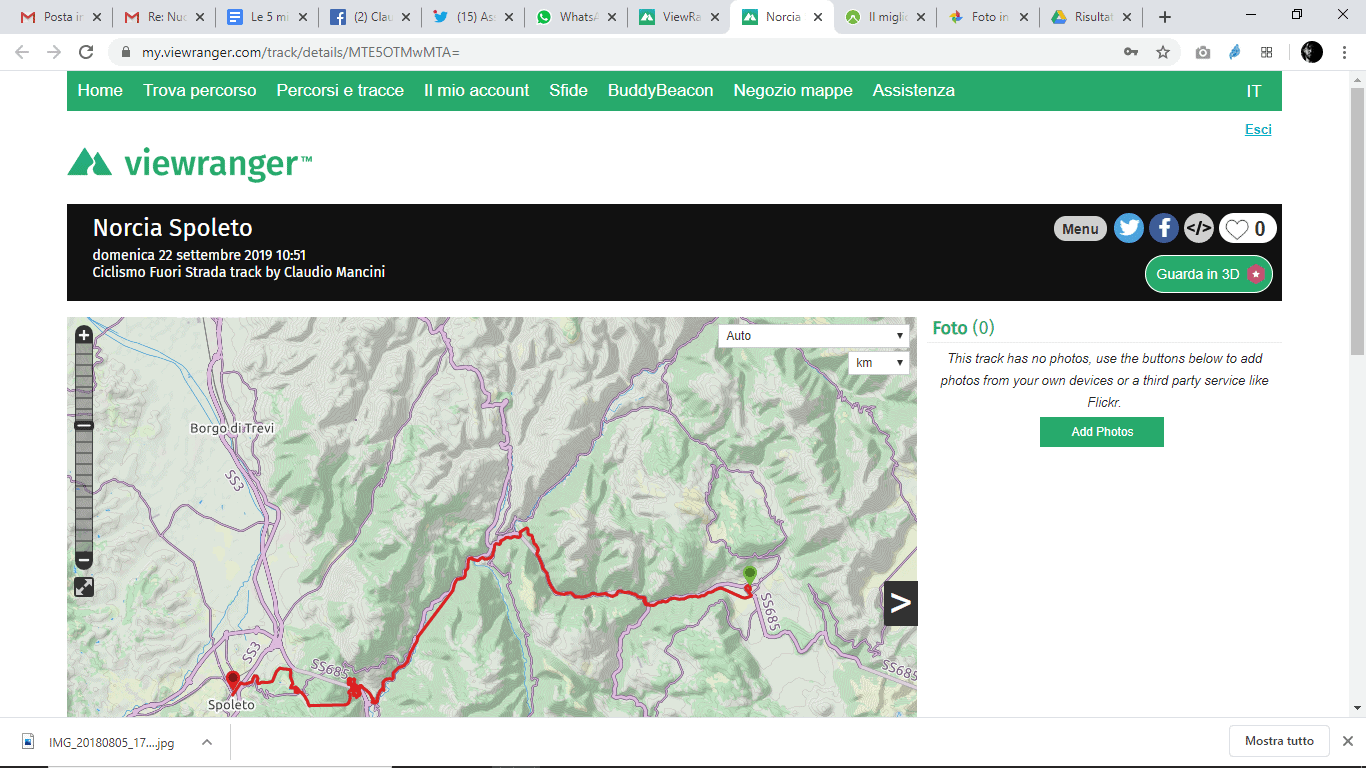Expand map side panel arrow
1366x768 pixels.
tap(900, 603)
